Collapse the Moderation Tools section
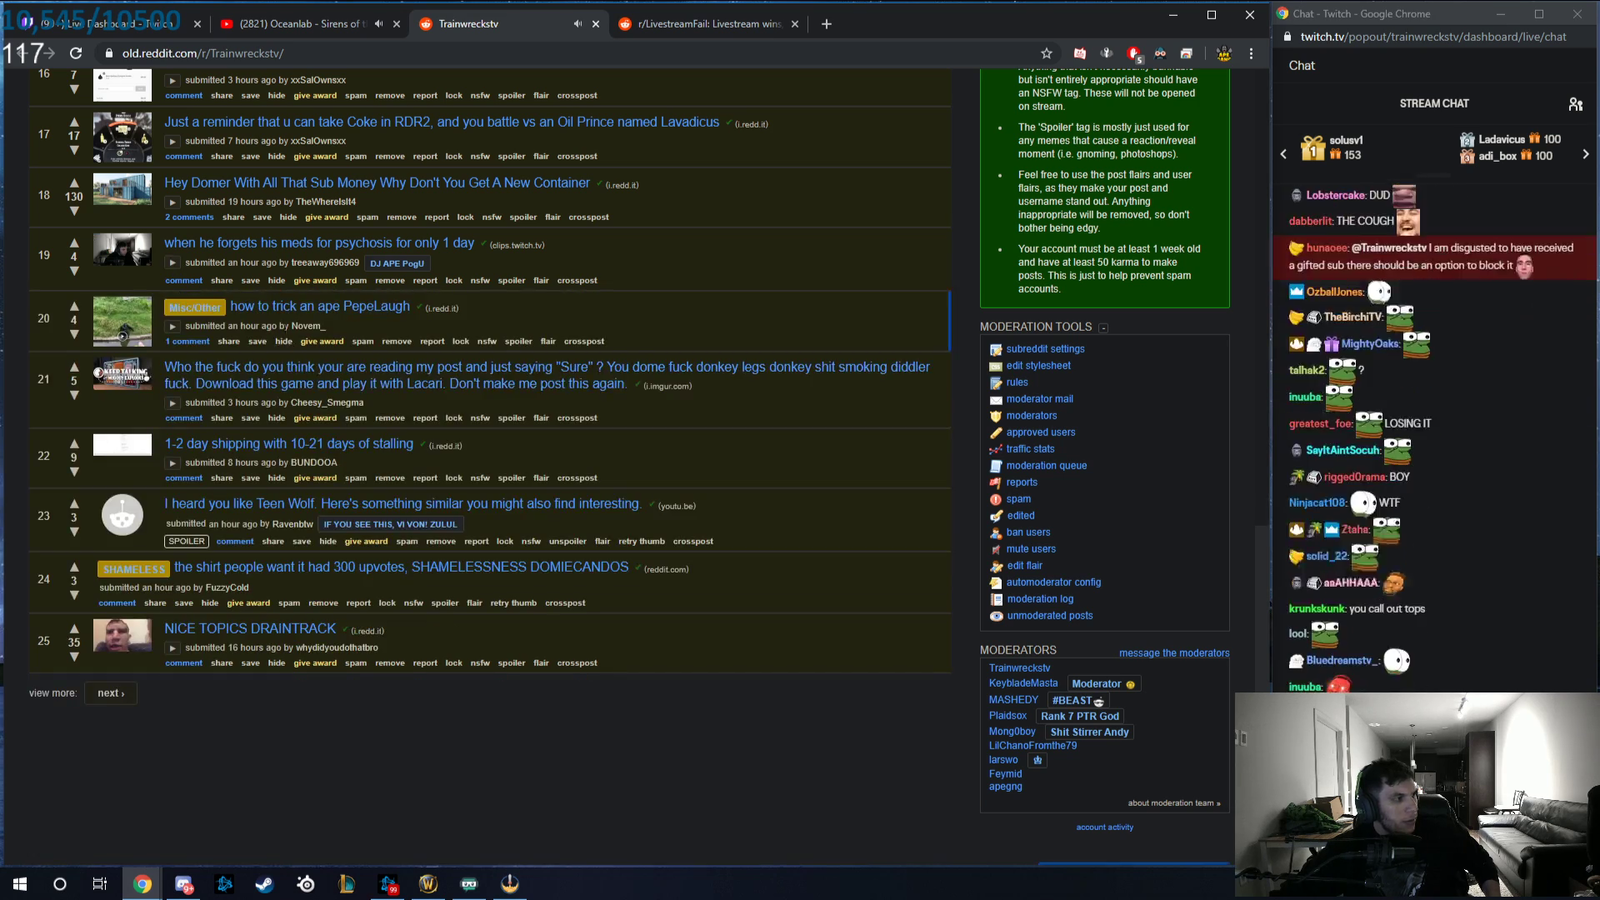Viewport: 1600px width, 900px height. [1103, 328]
